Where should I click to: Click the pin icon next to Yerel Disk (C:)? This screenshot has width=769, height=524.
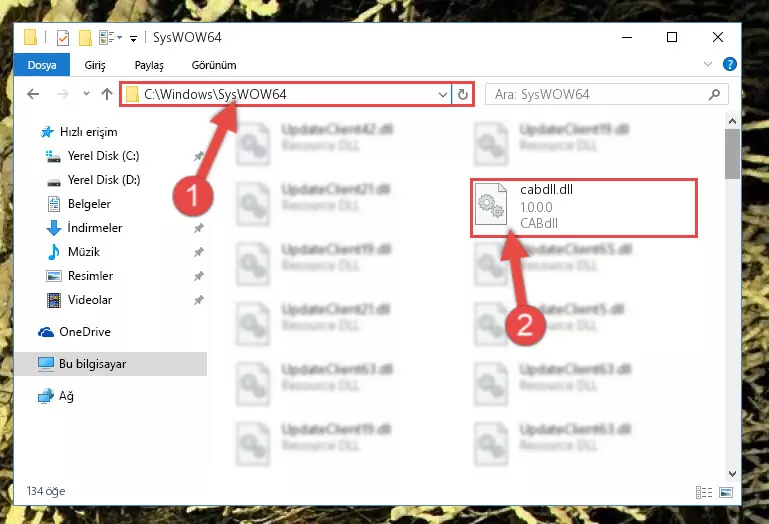point(198,156)
